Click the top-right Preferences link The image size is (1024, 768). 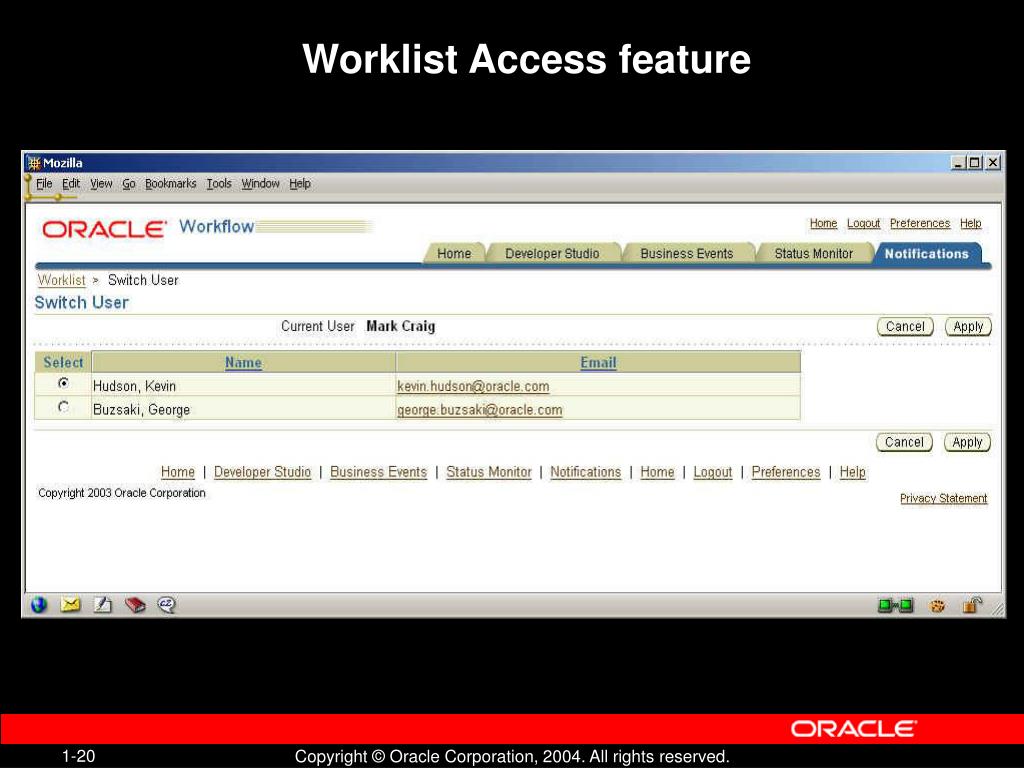click(x=920, y=223)
